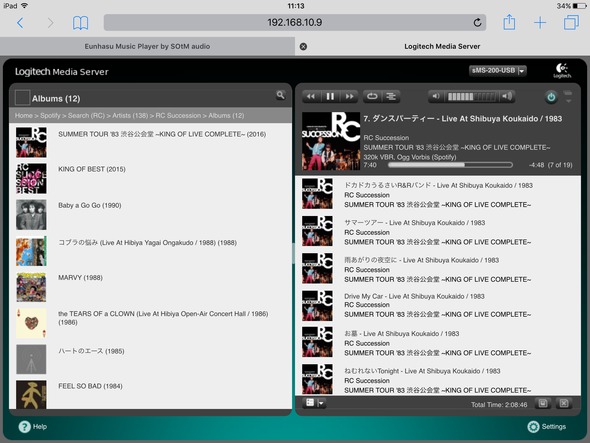The image size is (590, 443).
Task: Pause the current track
Action: (x=330, y=97)
